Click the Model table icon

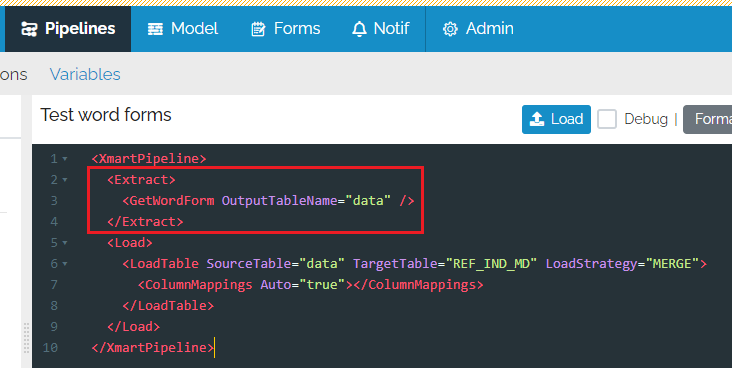[x=155, y=29]
